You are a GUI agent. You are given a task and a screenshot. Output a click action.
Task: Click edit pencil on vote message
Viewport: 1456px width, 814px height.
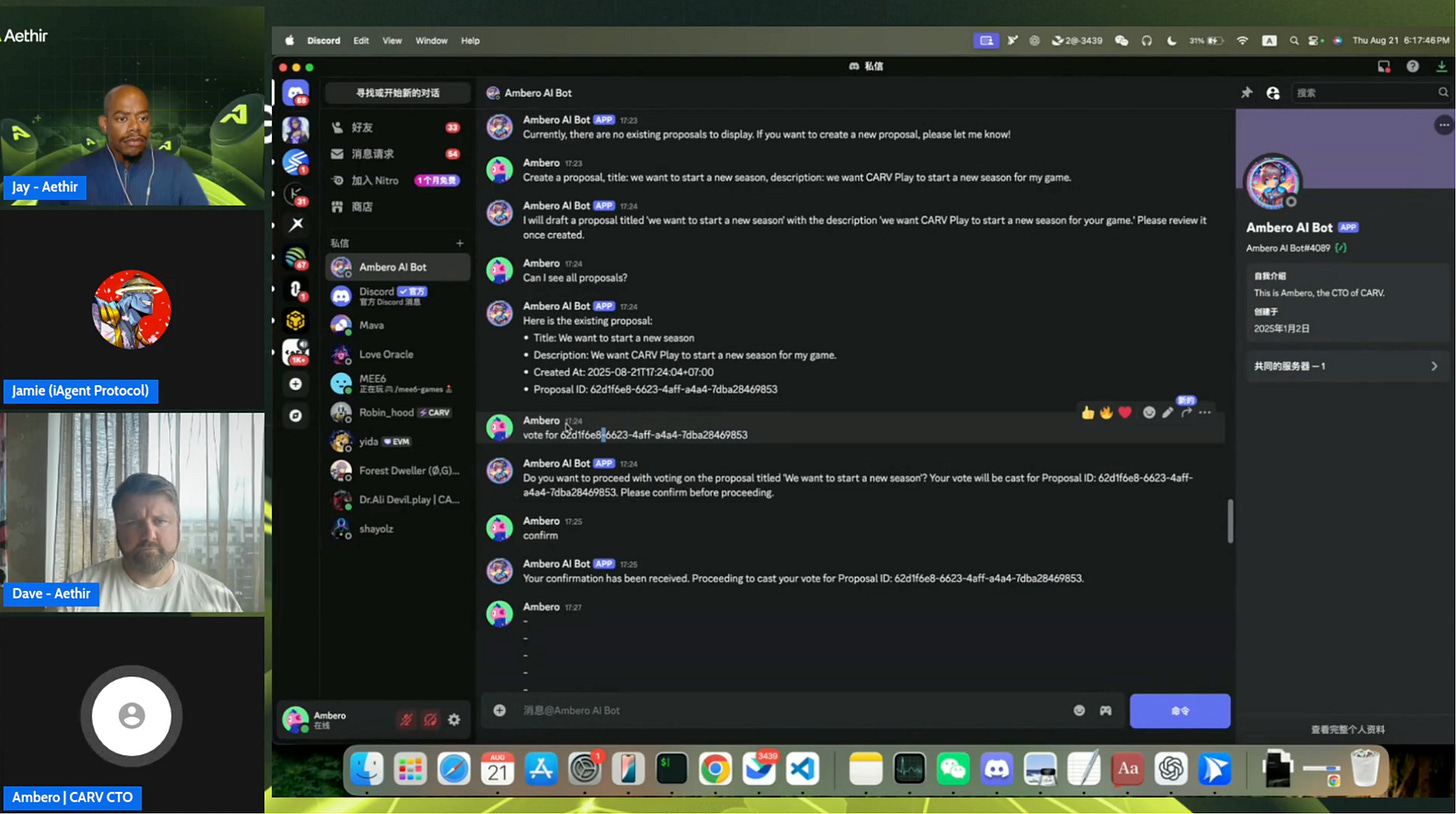(x=1167, y=412)
